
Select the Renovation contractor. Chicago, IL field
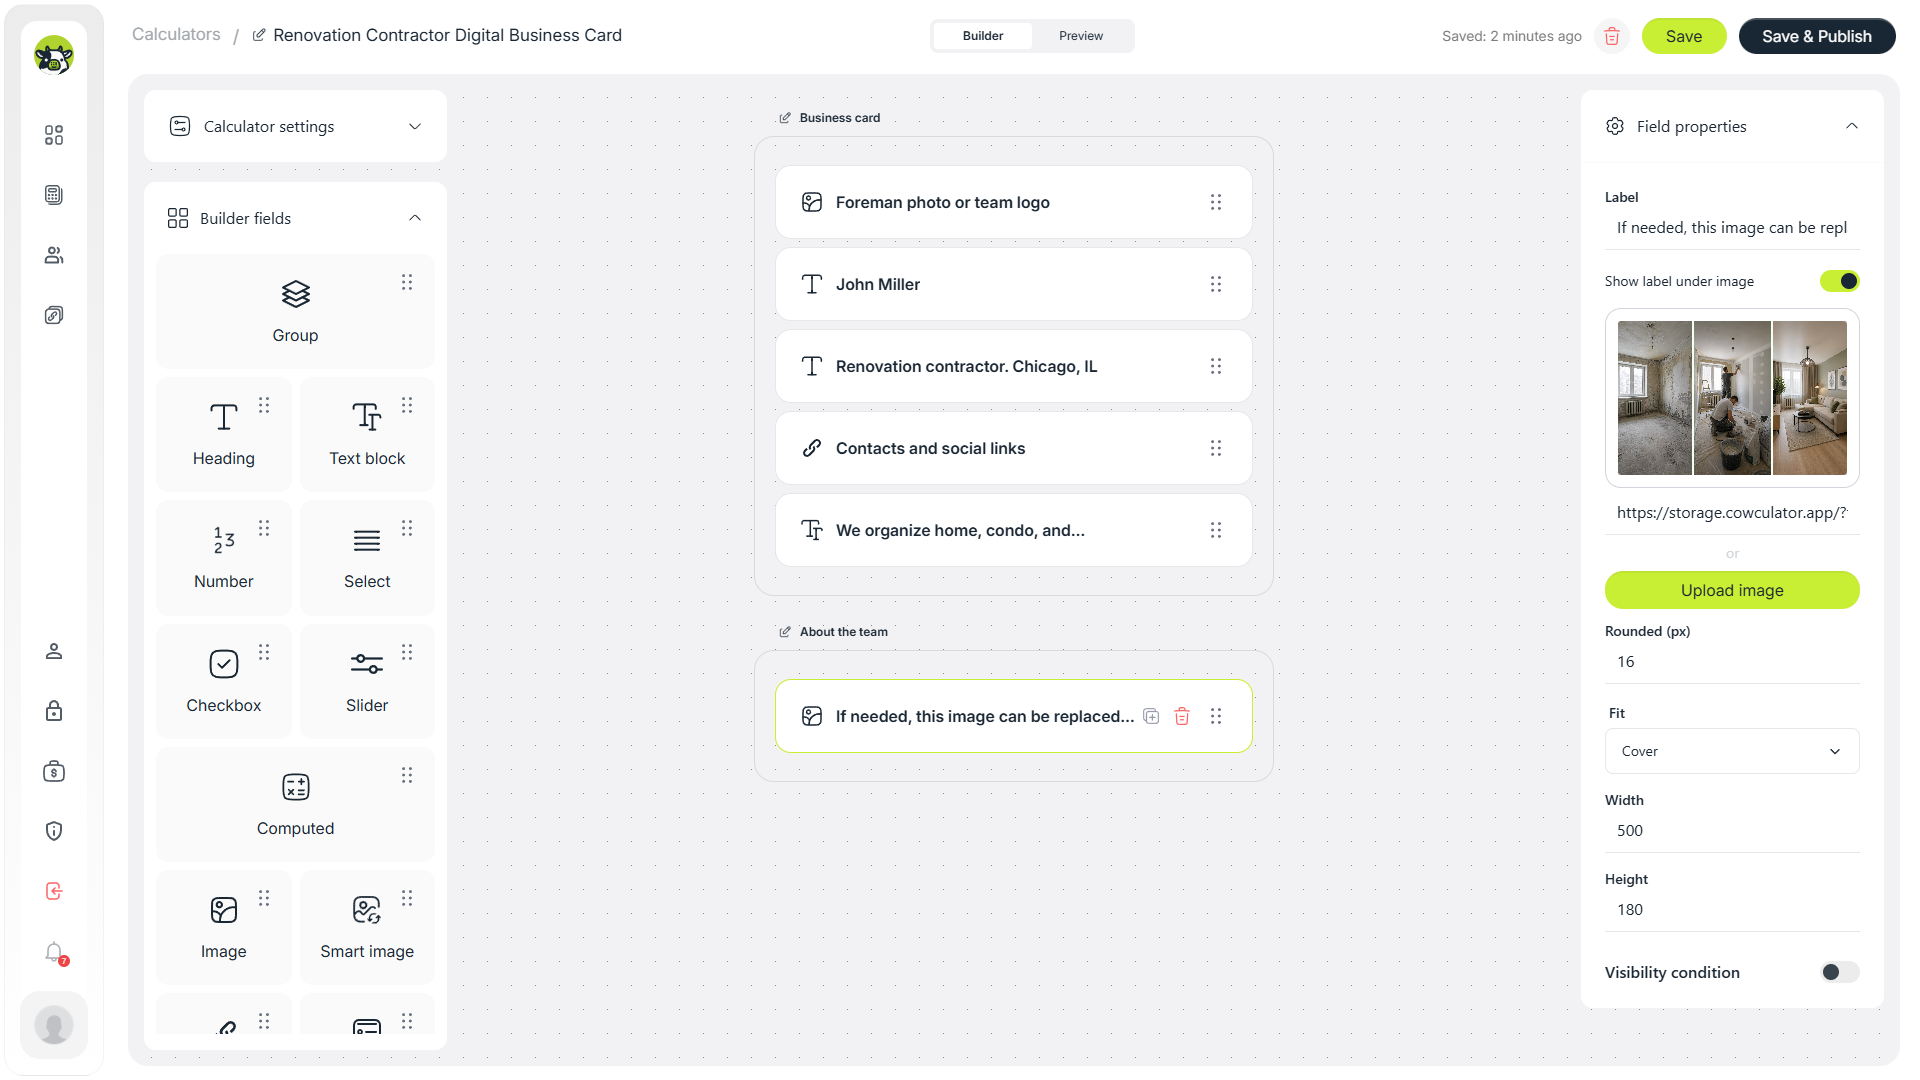(1014, 366)
